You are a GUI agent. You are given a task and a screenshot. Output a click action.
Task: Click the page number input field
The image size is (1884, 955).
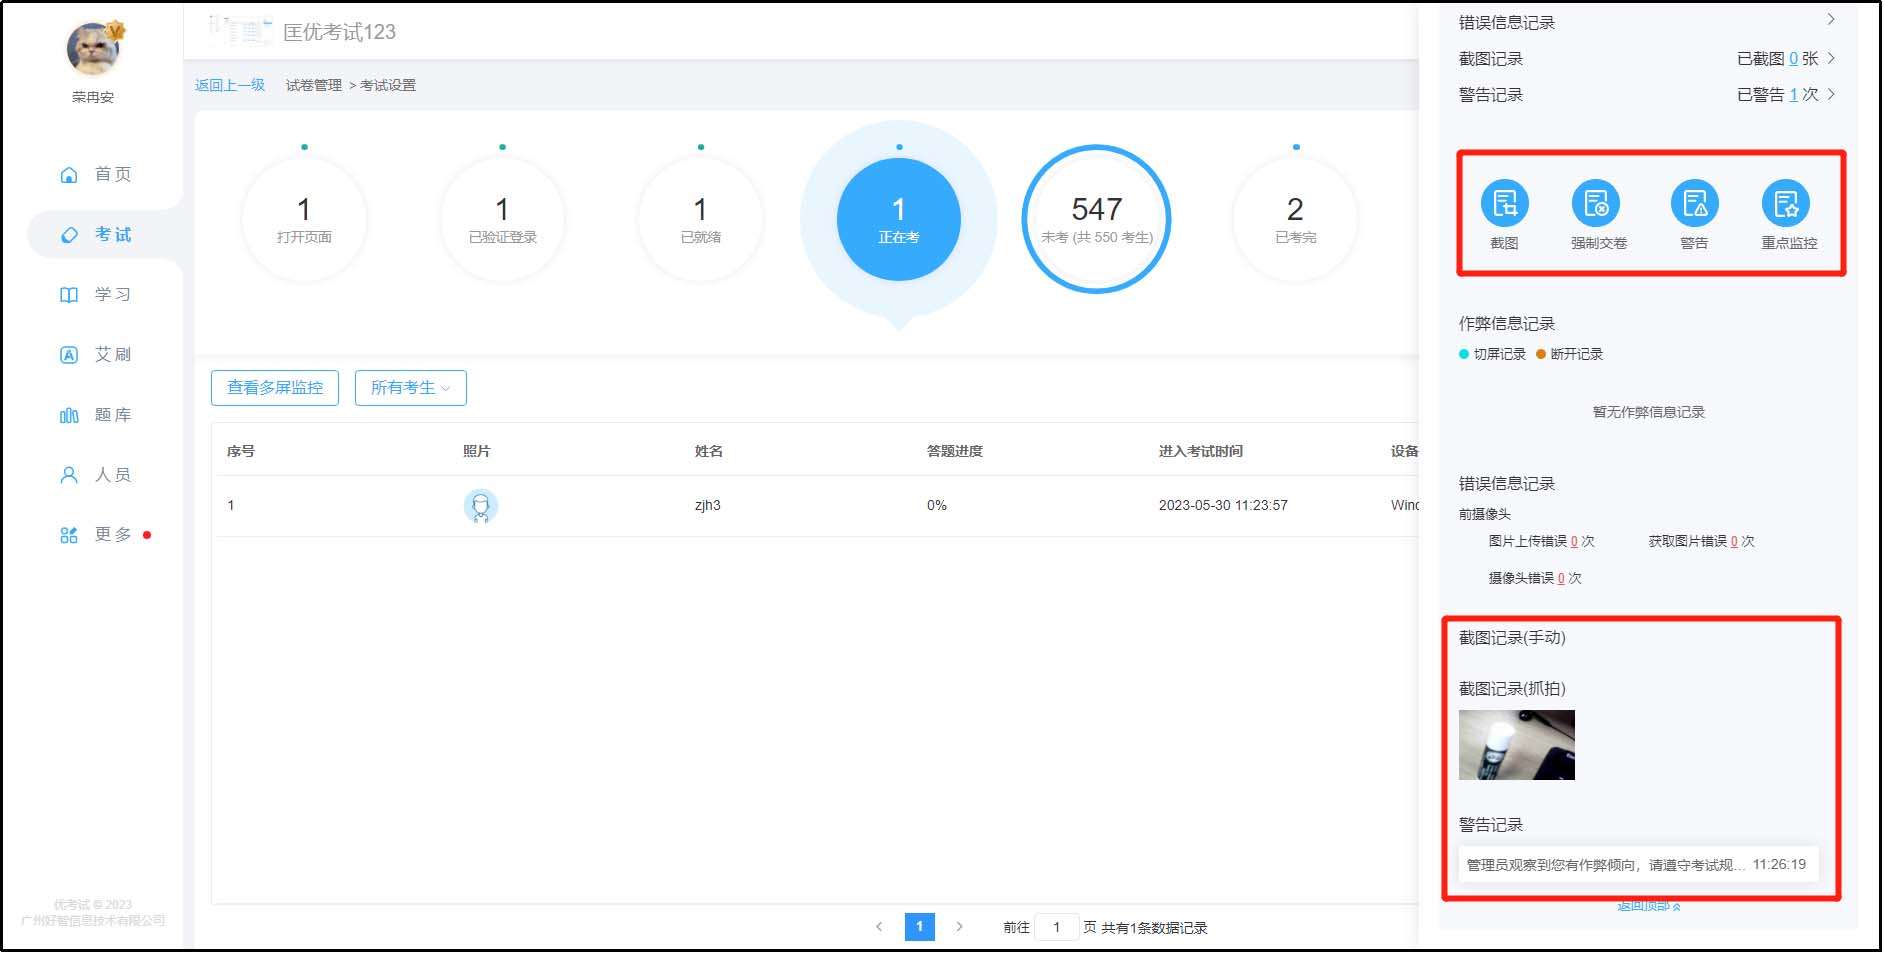coord(1056,928)
